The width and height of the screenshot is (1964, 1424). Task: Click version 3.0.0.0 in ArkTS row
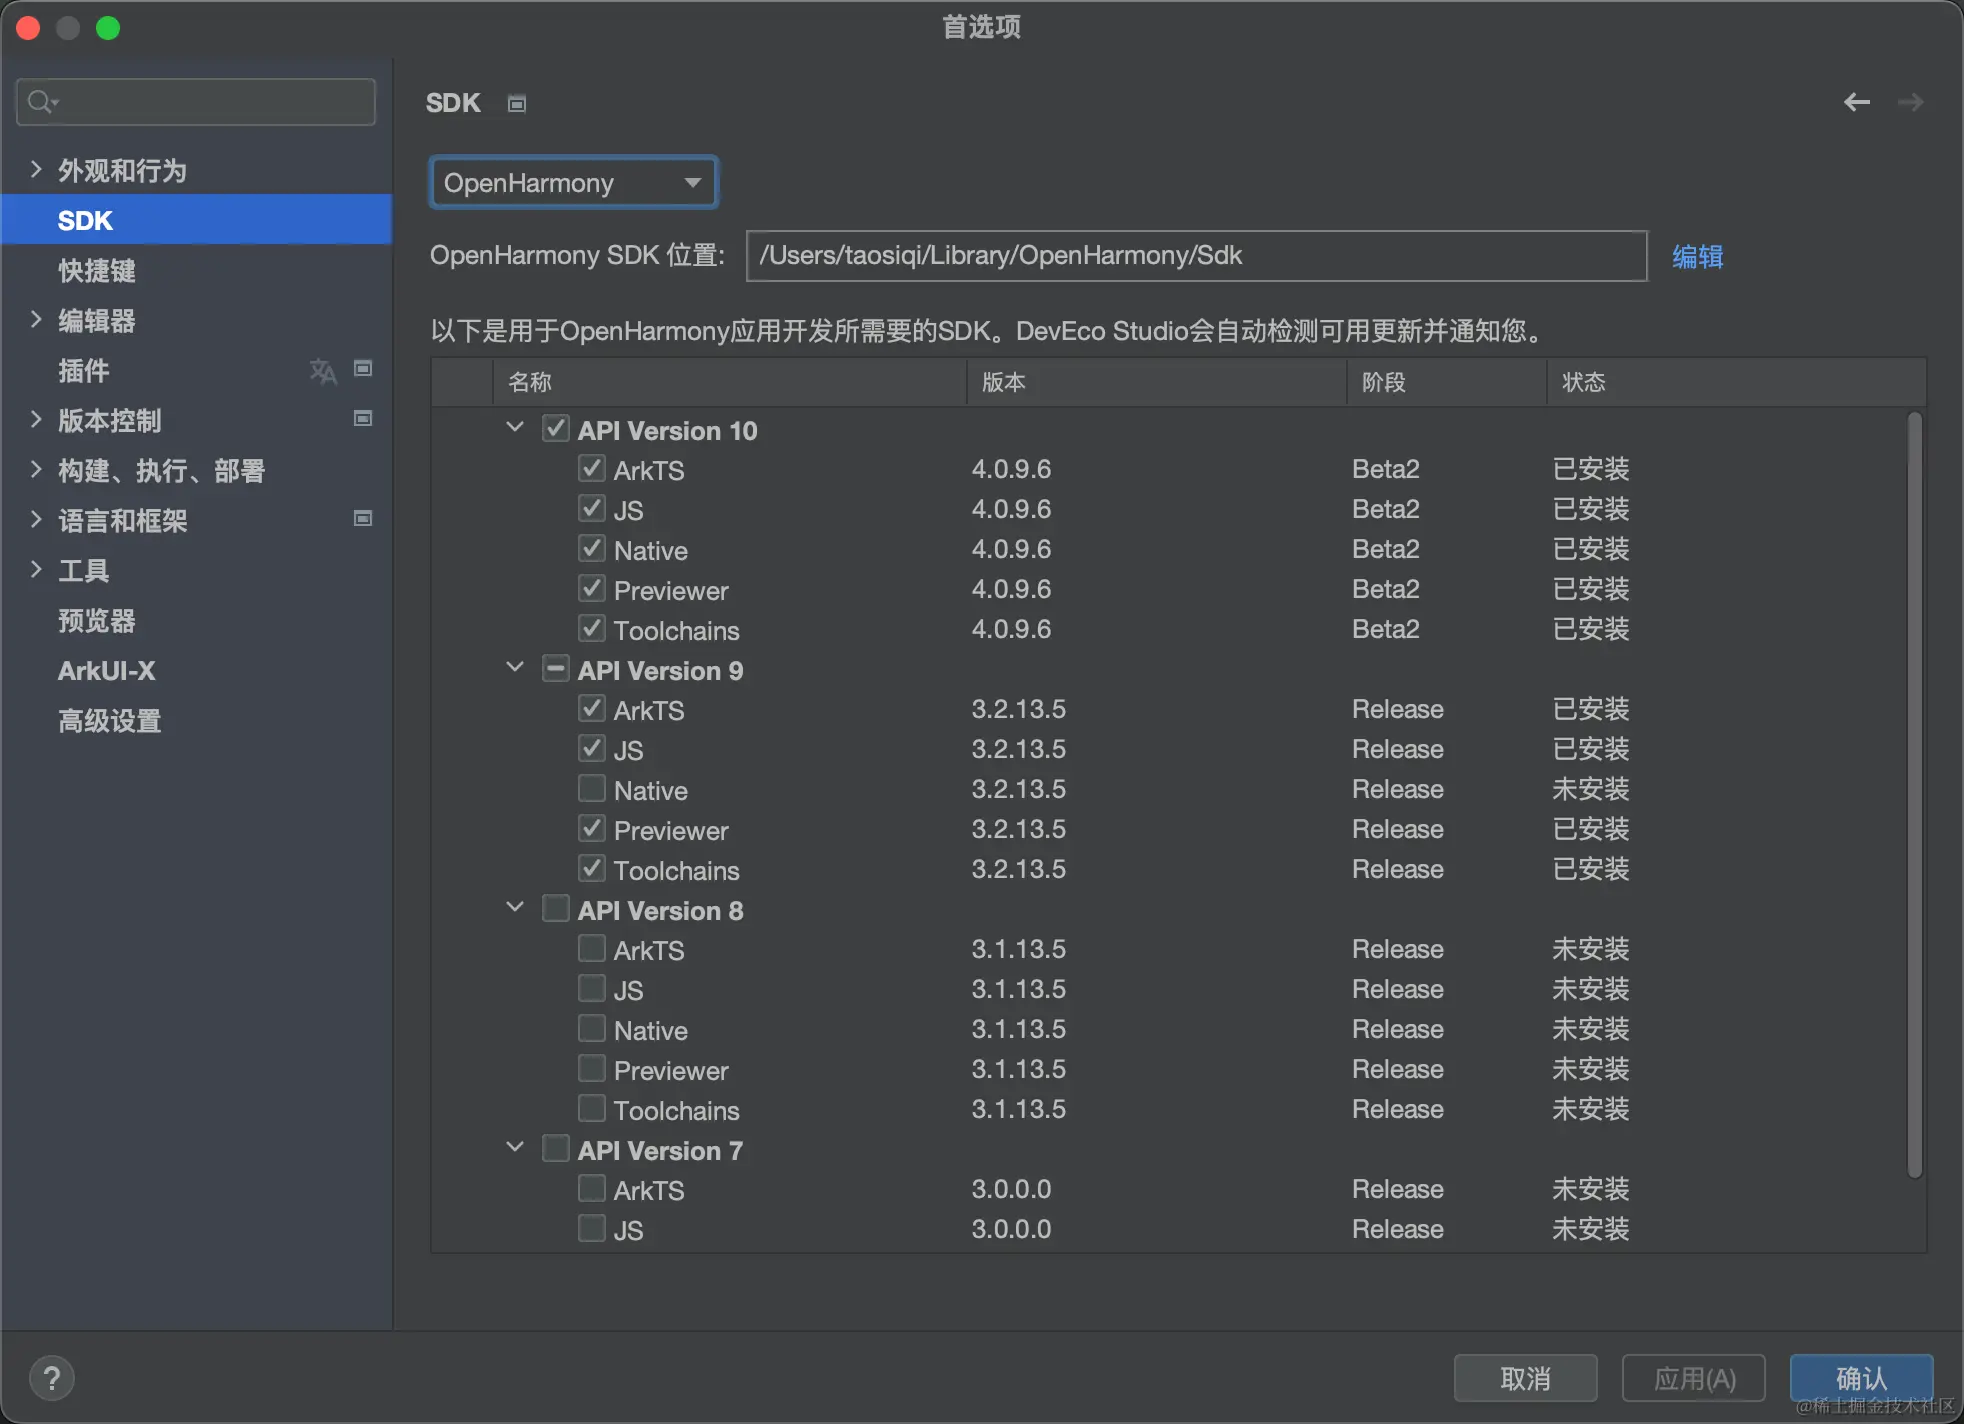pyautogui.click(x=1012, y=1189)
